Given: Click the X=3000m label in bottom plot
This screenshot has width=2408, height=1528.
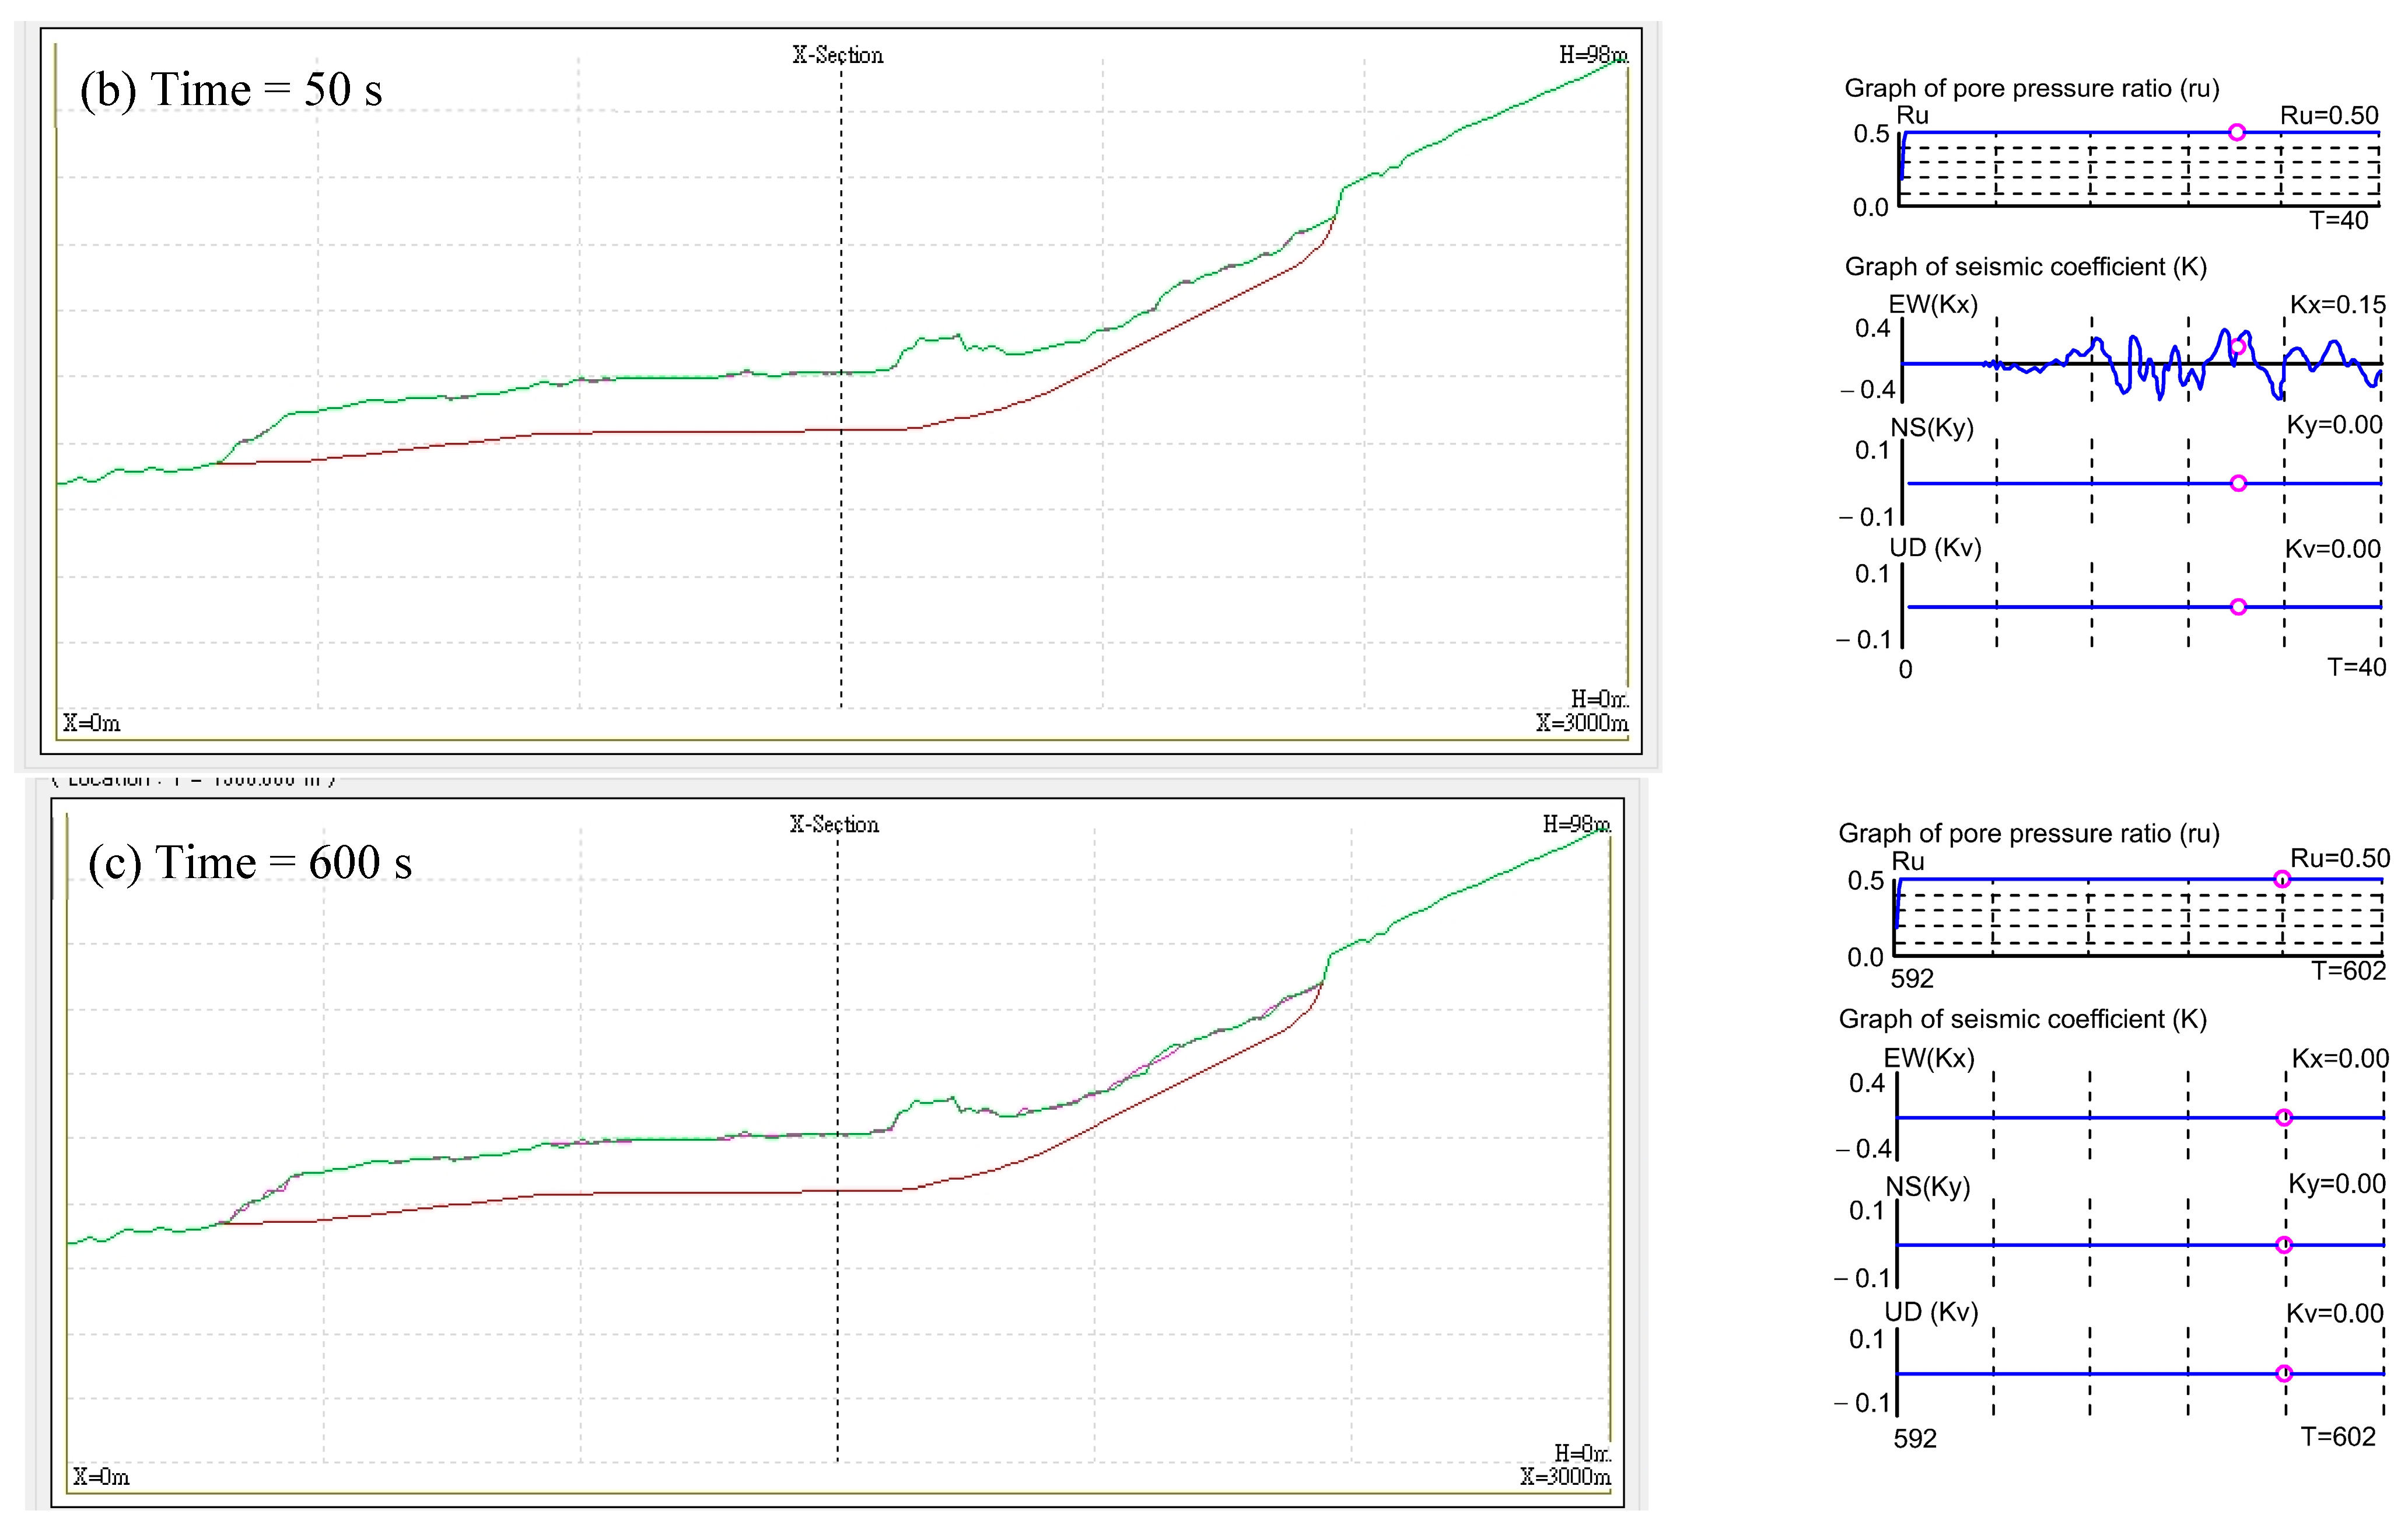Looking at the screenshot, I should pos(1565,1476).
